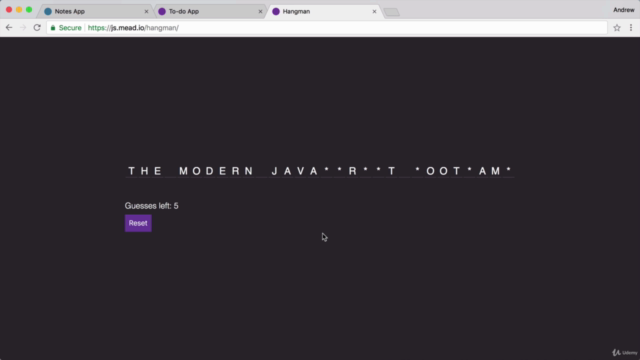Image resolution: width=640 pixels, height=360 pixels.
Task: Click the Reset button
Action: (x=138, y=223)
